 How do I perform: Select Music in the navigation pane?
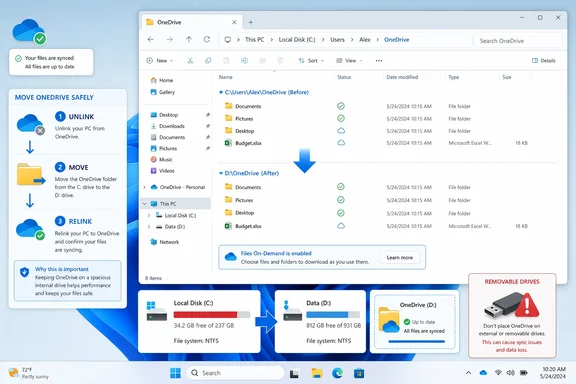162,159
